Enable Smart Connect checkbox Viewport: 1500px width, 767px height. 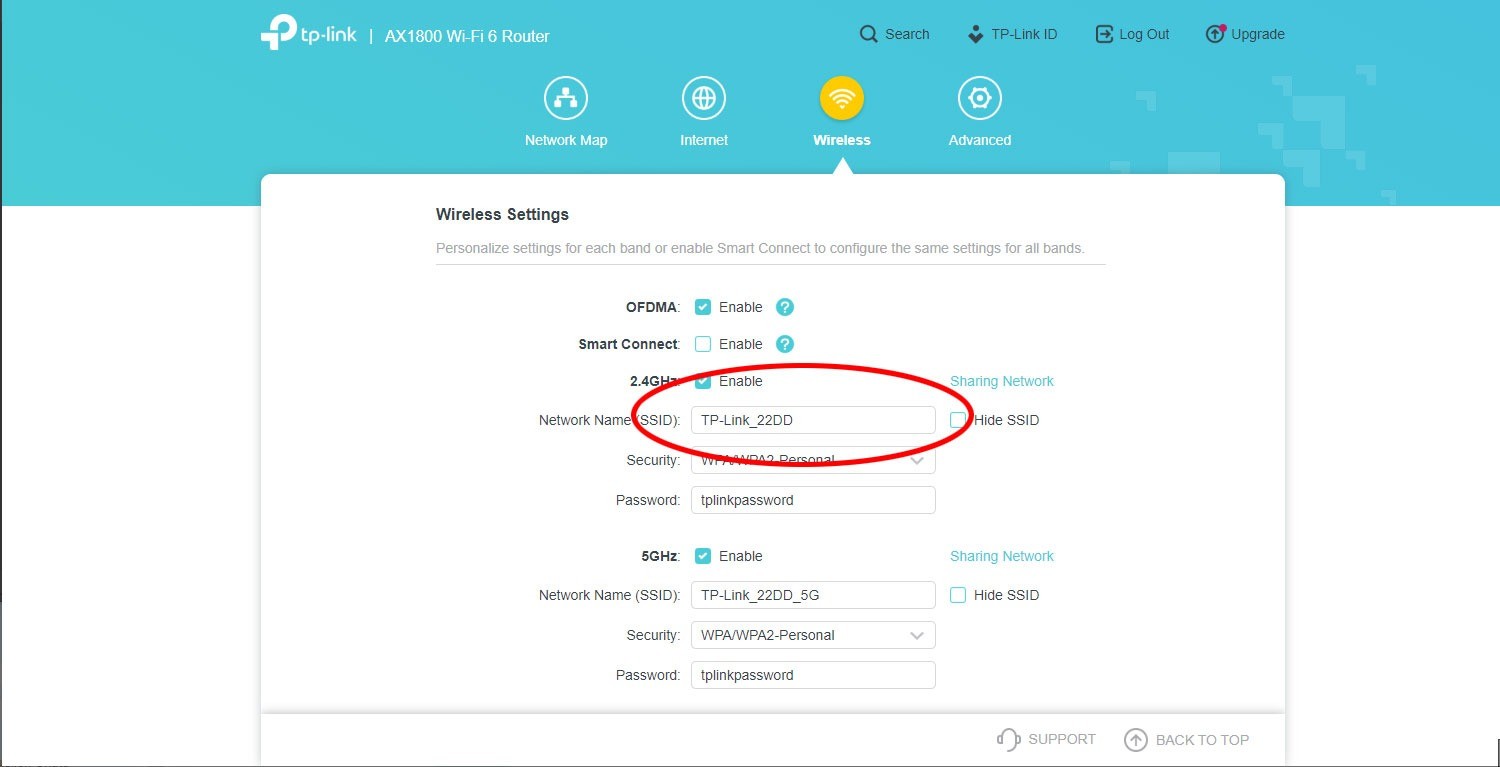[x=703, y=344]
